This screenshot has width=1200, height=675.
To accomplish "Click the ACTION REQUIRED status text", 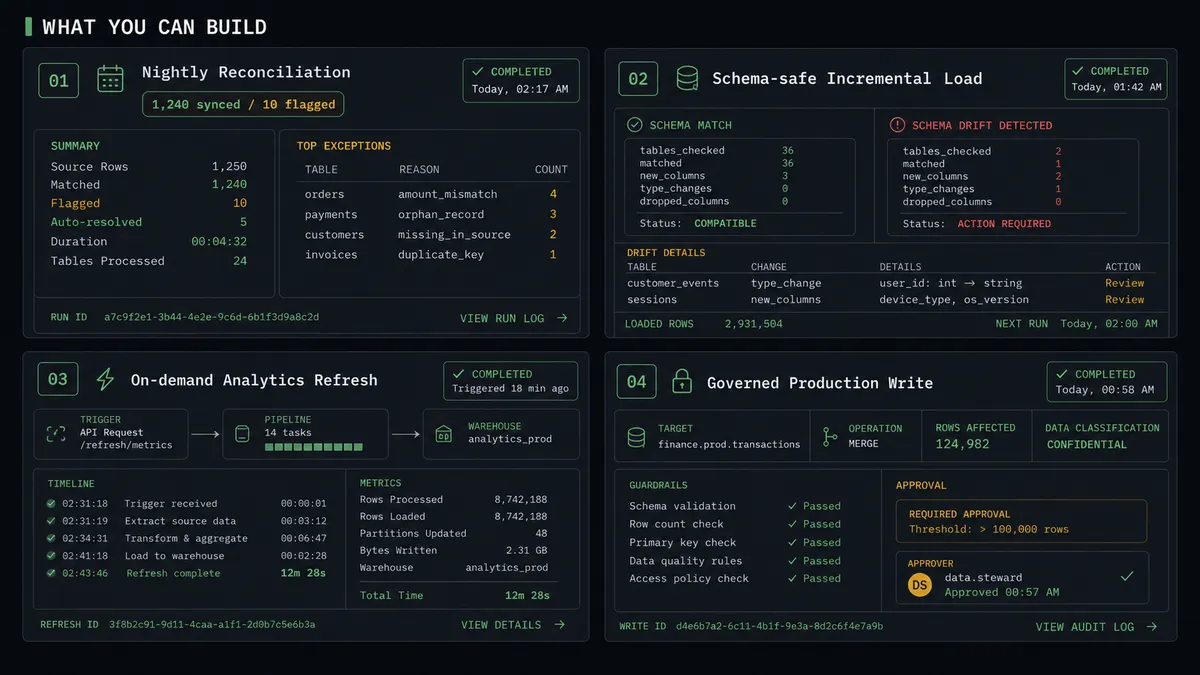I will [1004, 224].
